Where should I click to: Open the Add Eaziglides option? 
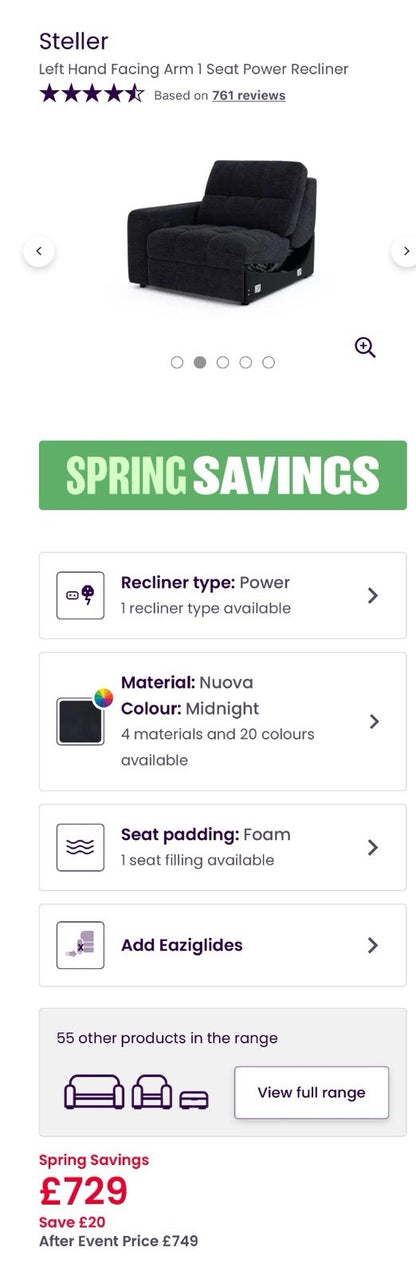tap(223, 945)
